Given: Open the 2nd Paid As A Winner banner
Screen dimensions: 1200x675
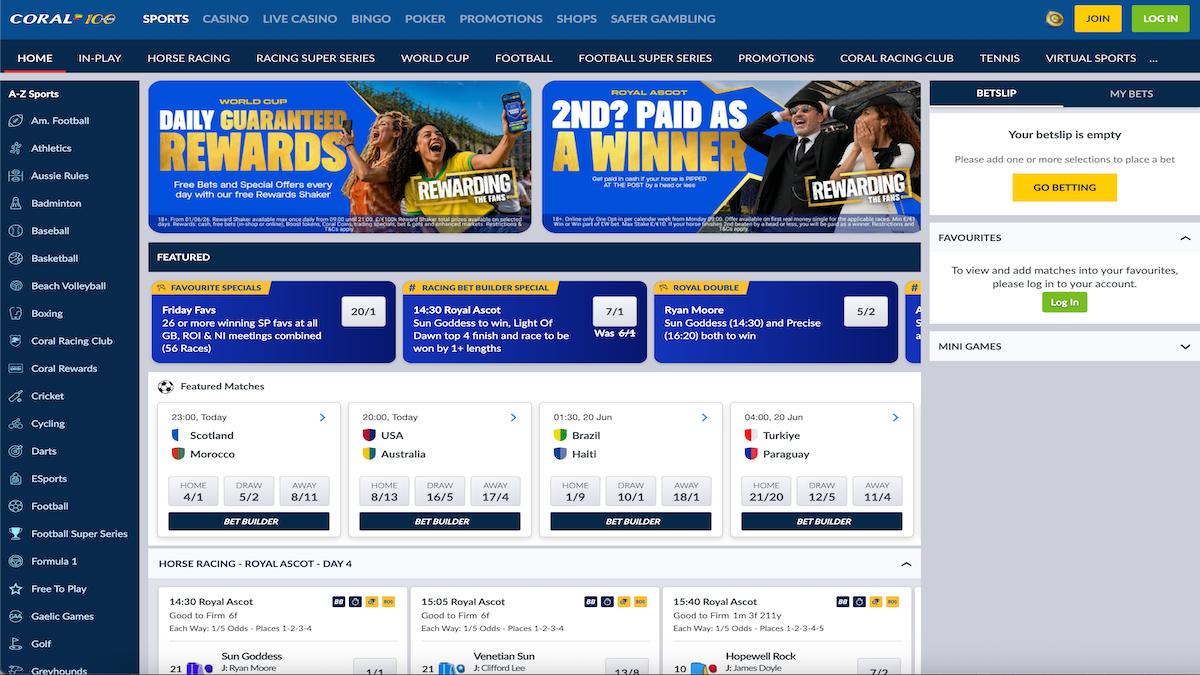Looking at the screenshot, I should (x=732, y=155).
